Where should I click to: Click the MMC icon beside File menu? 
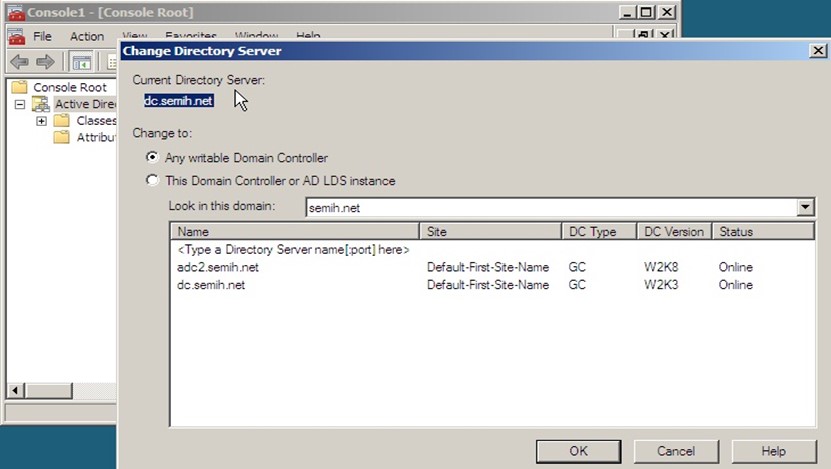[15, 36]
